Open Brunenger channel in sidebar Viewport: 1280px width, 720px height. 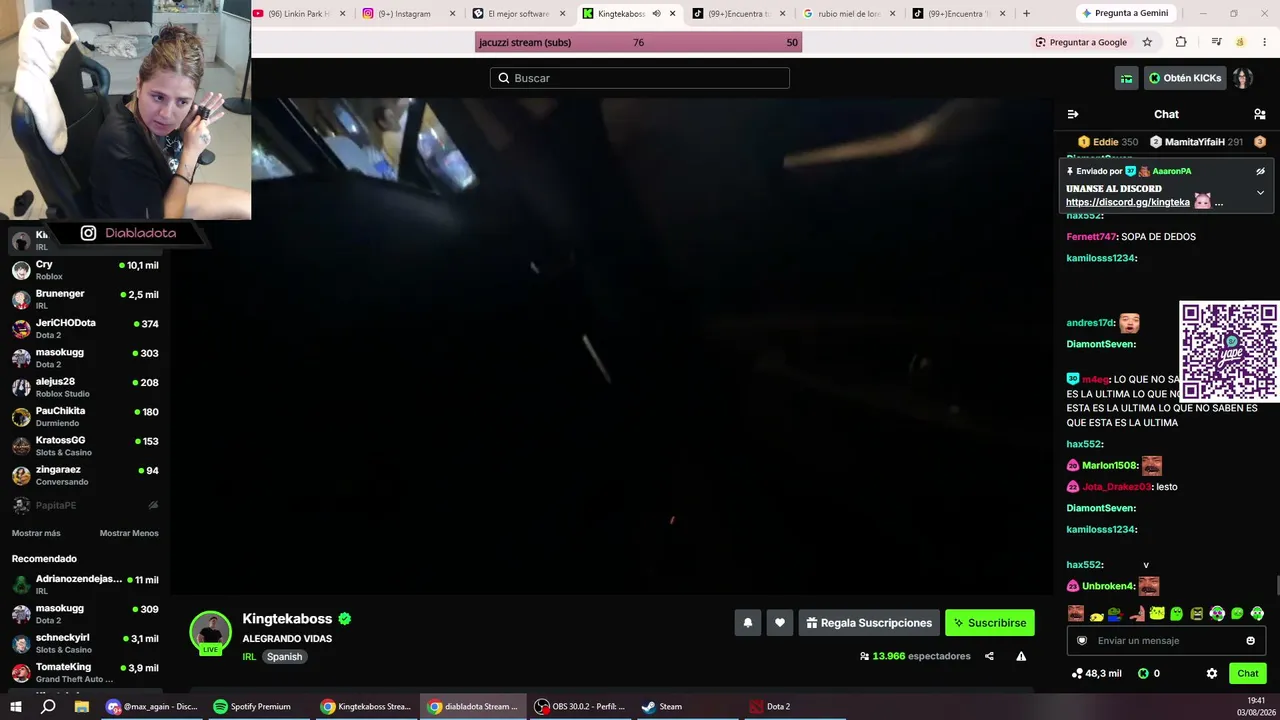85,299
